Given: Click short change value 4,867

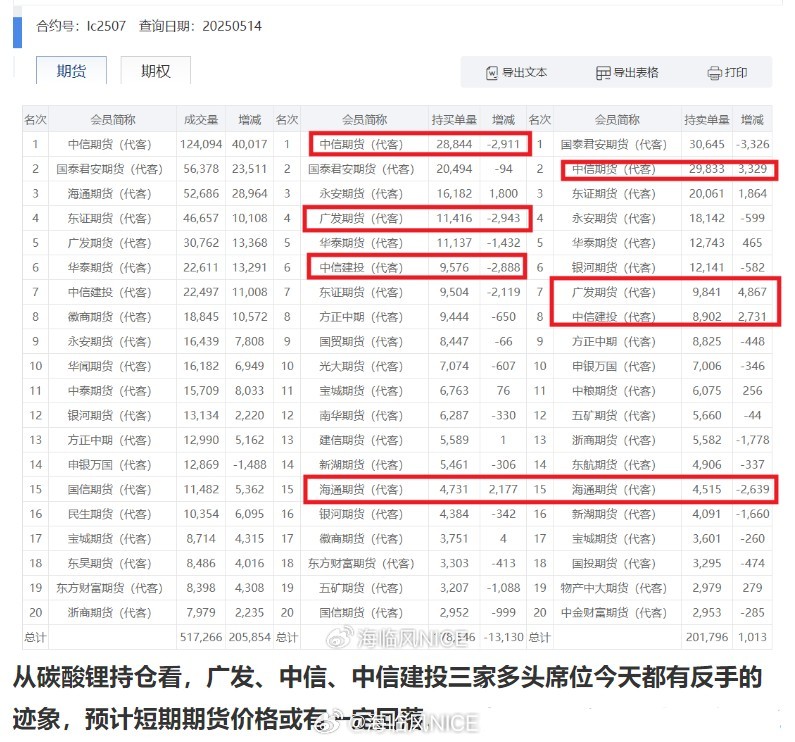Looking at the screenshot, I should [x=752, y=292].
